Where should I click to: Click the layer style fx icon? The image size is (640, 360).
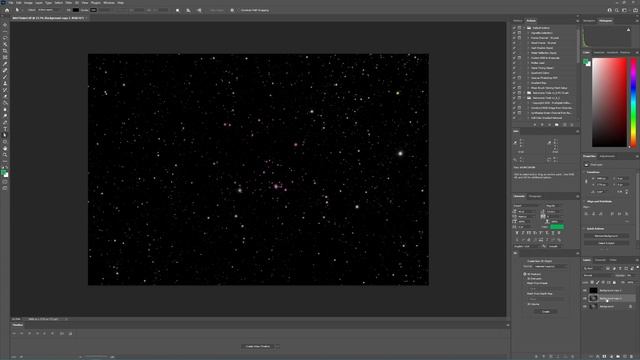(598, 356)
